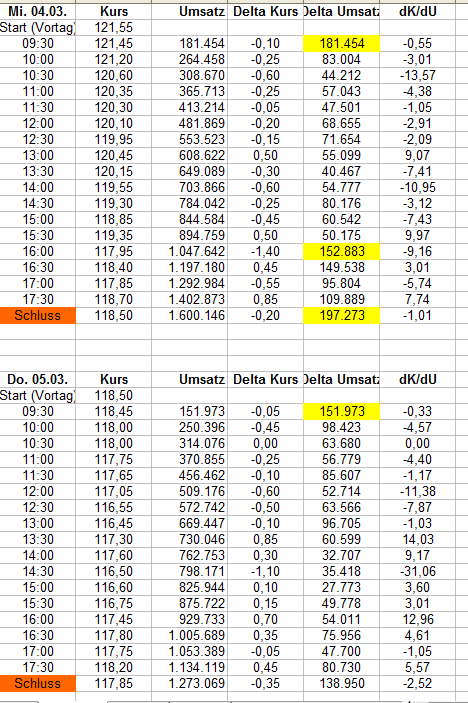
Task: Select Umsatz value 762.753
Action: point(202,555)
